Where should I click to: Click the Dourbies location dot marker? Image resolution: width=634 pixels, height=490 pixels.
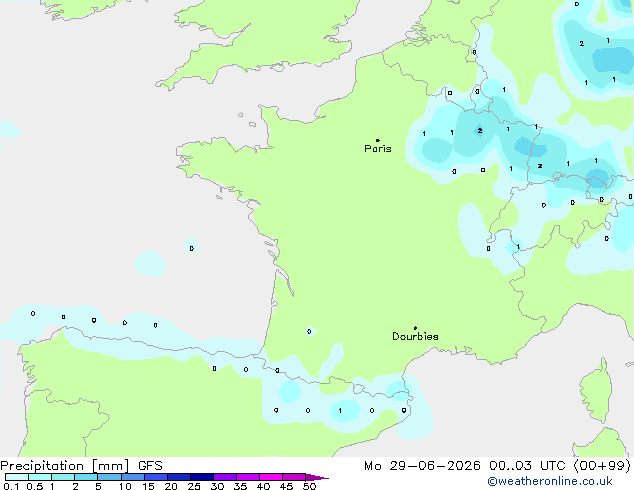[x=415, y=328]
